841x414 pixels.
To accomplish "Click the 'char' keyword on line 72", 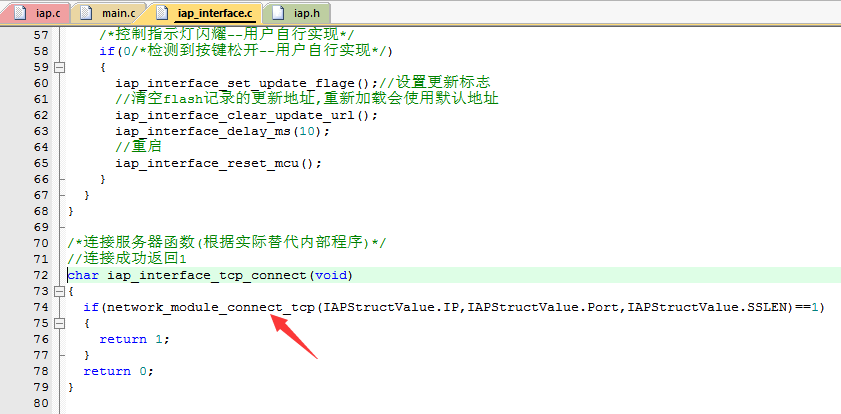I will coord(83,276).
